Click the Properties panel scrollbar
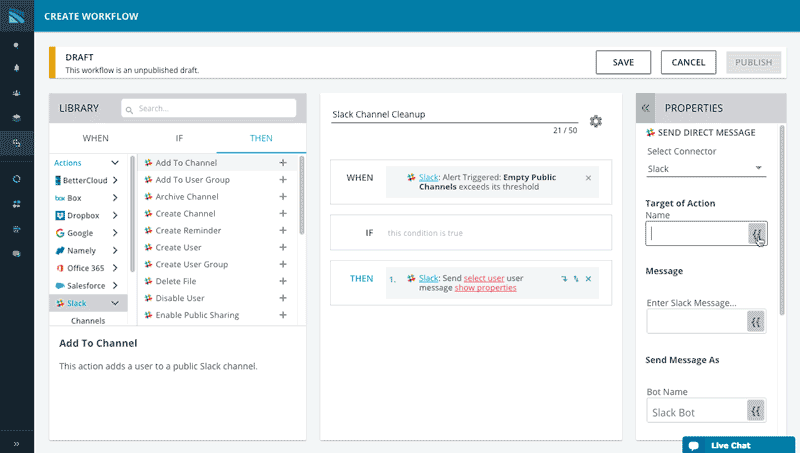 tap(782, 219)
